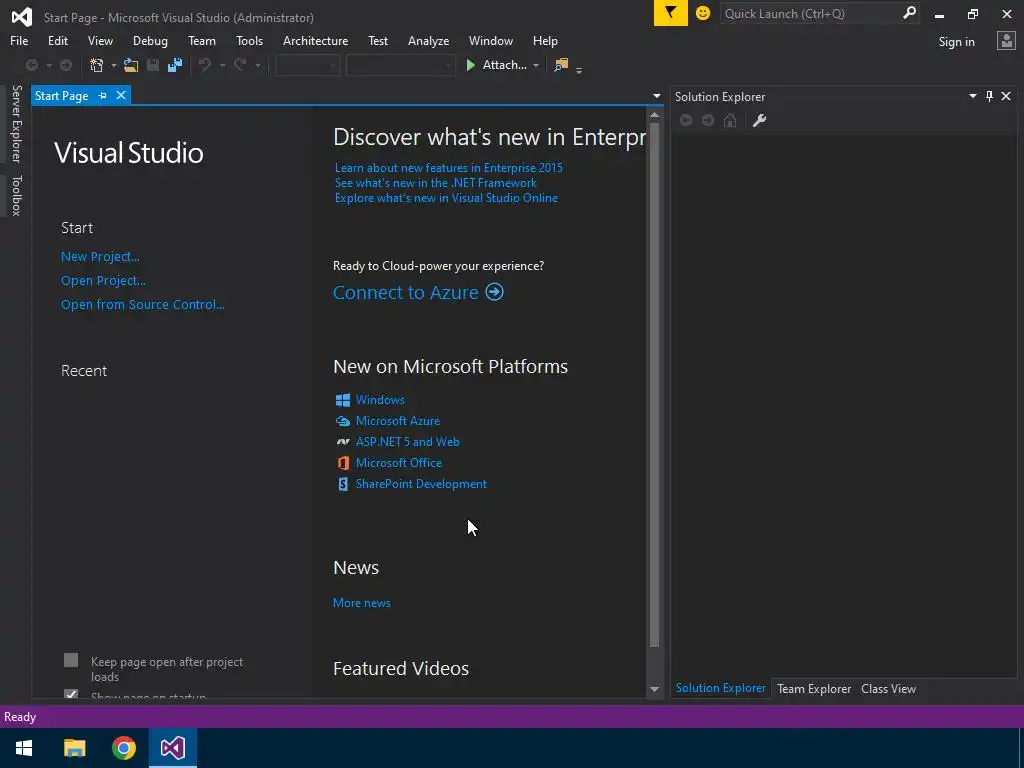1024x768 pixels.
Task: Click the account avatar icon near Sign in
Action: 1006,41
